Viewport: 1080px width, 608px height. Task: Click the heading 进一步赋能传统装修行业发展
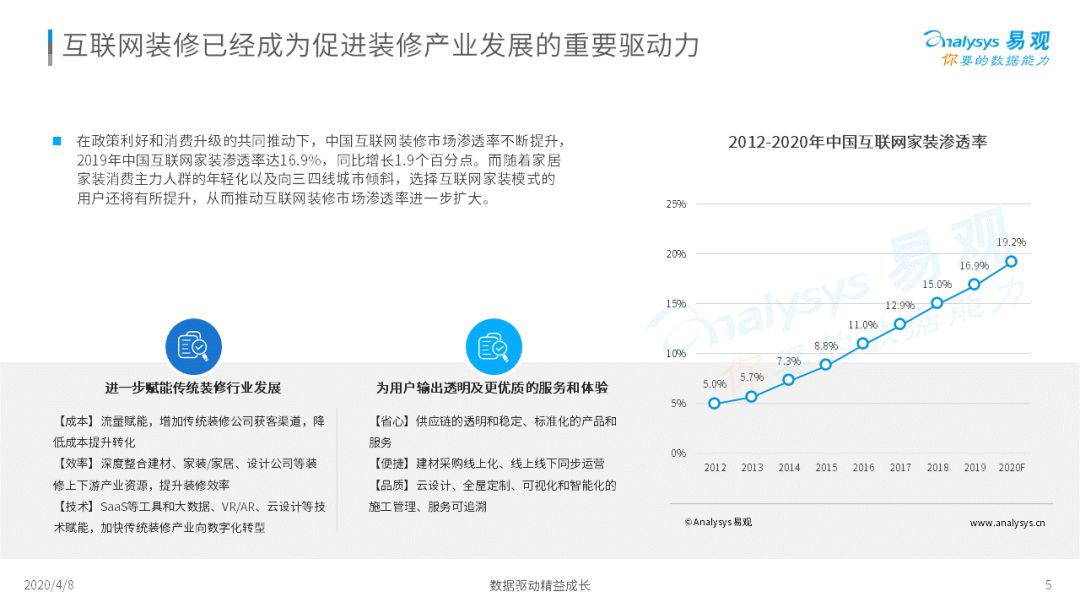click(193, 388)
